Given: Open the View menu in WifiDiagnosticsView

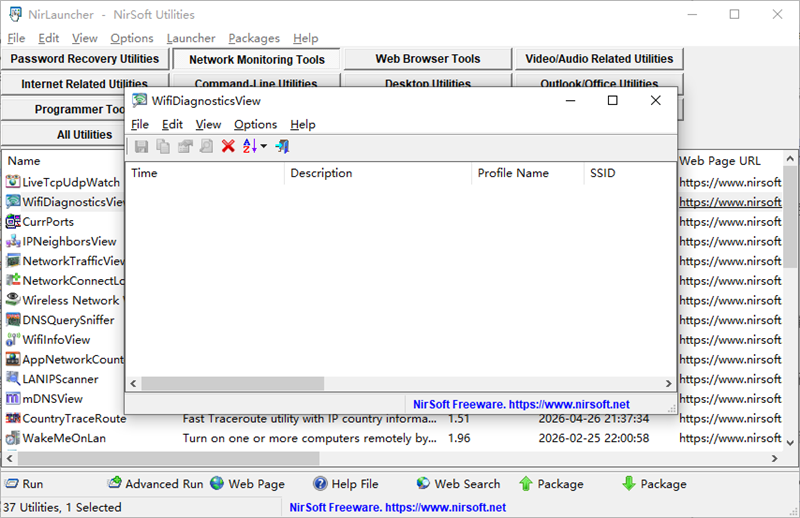Looking at the screenshot, I should 208,125.
